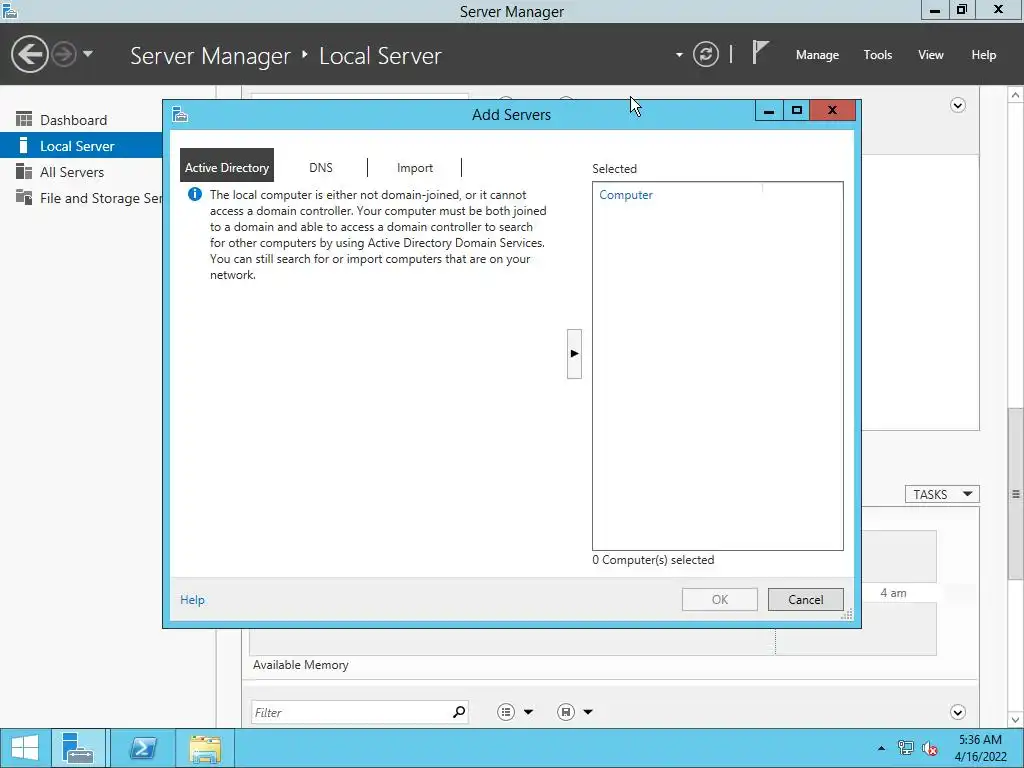
Task: Cancel the Add Servers dialog
Action: pyautogui.click(x=805, y=600)
